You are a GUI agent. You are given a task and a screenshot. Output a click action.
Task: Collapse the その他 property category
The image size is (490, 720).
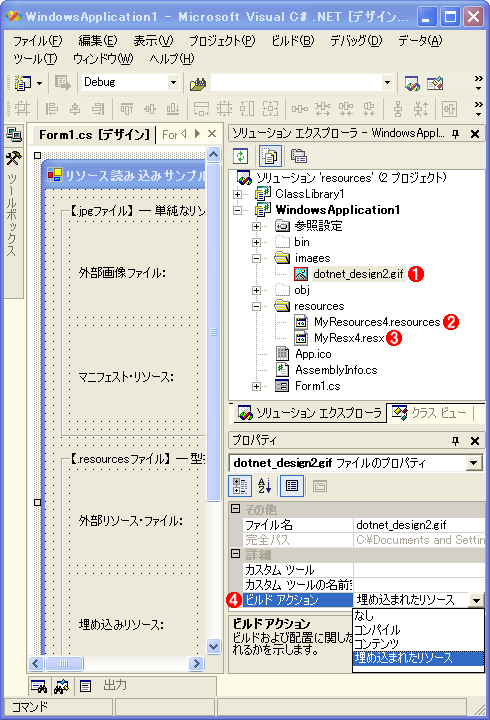tap(235, 508)
